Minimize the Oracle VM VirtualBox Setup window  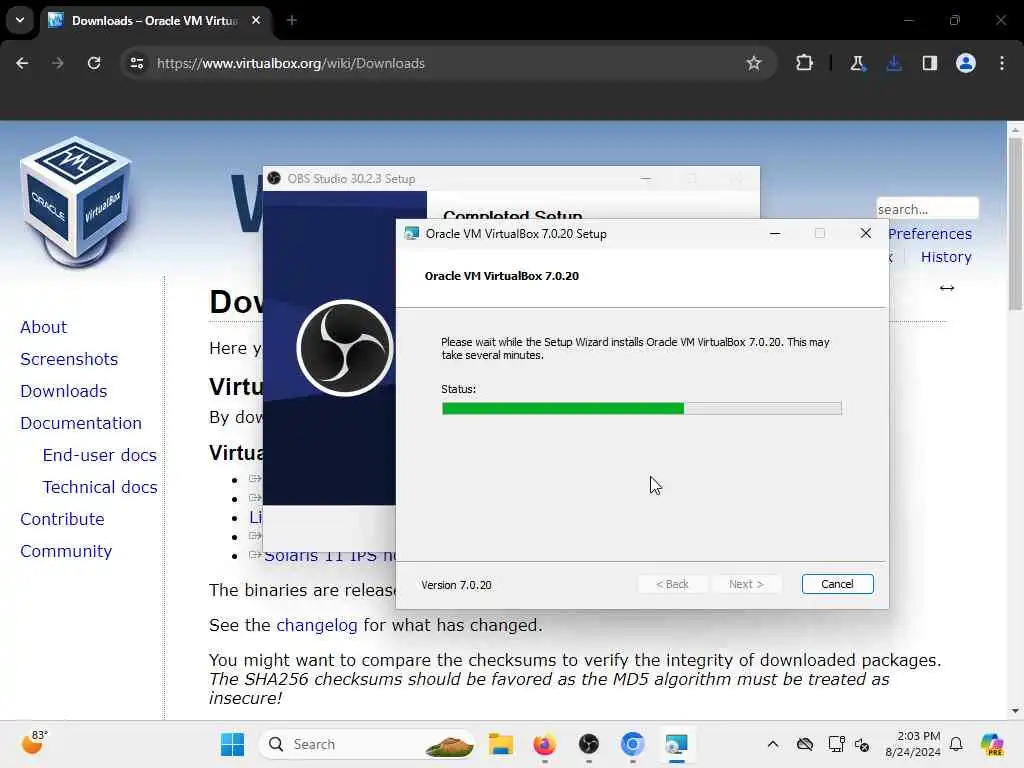(775, 234)
